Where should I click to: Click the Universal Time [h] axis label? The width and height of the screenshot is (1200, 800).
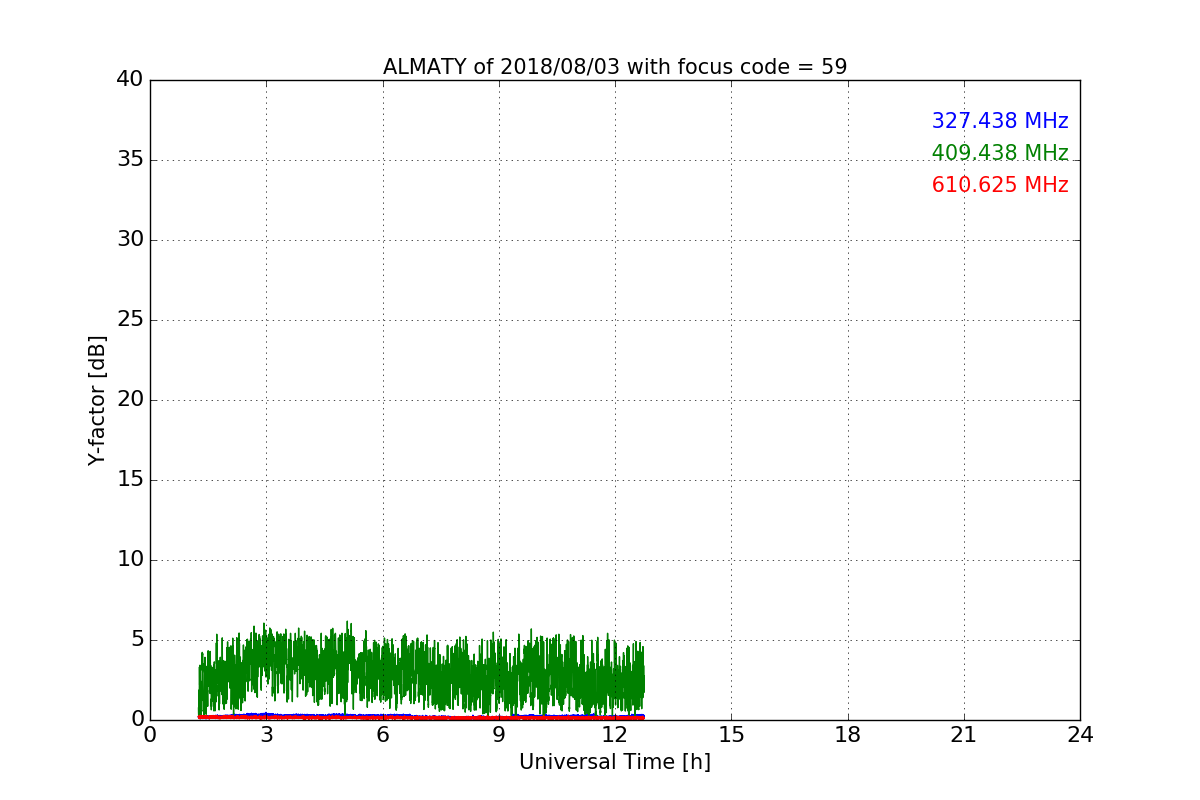tap(614, 762)
